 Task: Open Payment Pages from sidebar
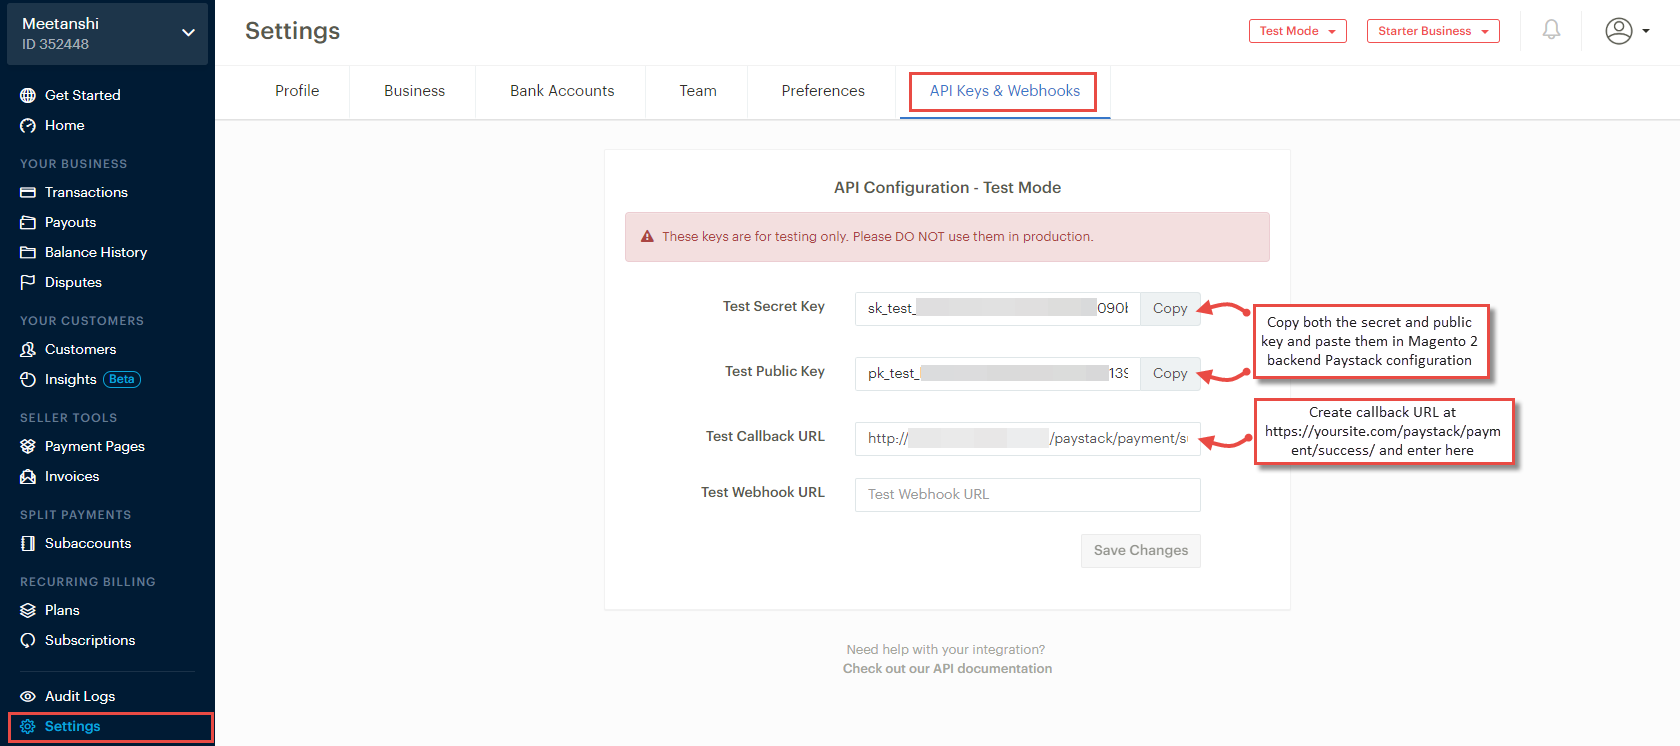tap(95, 446)
